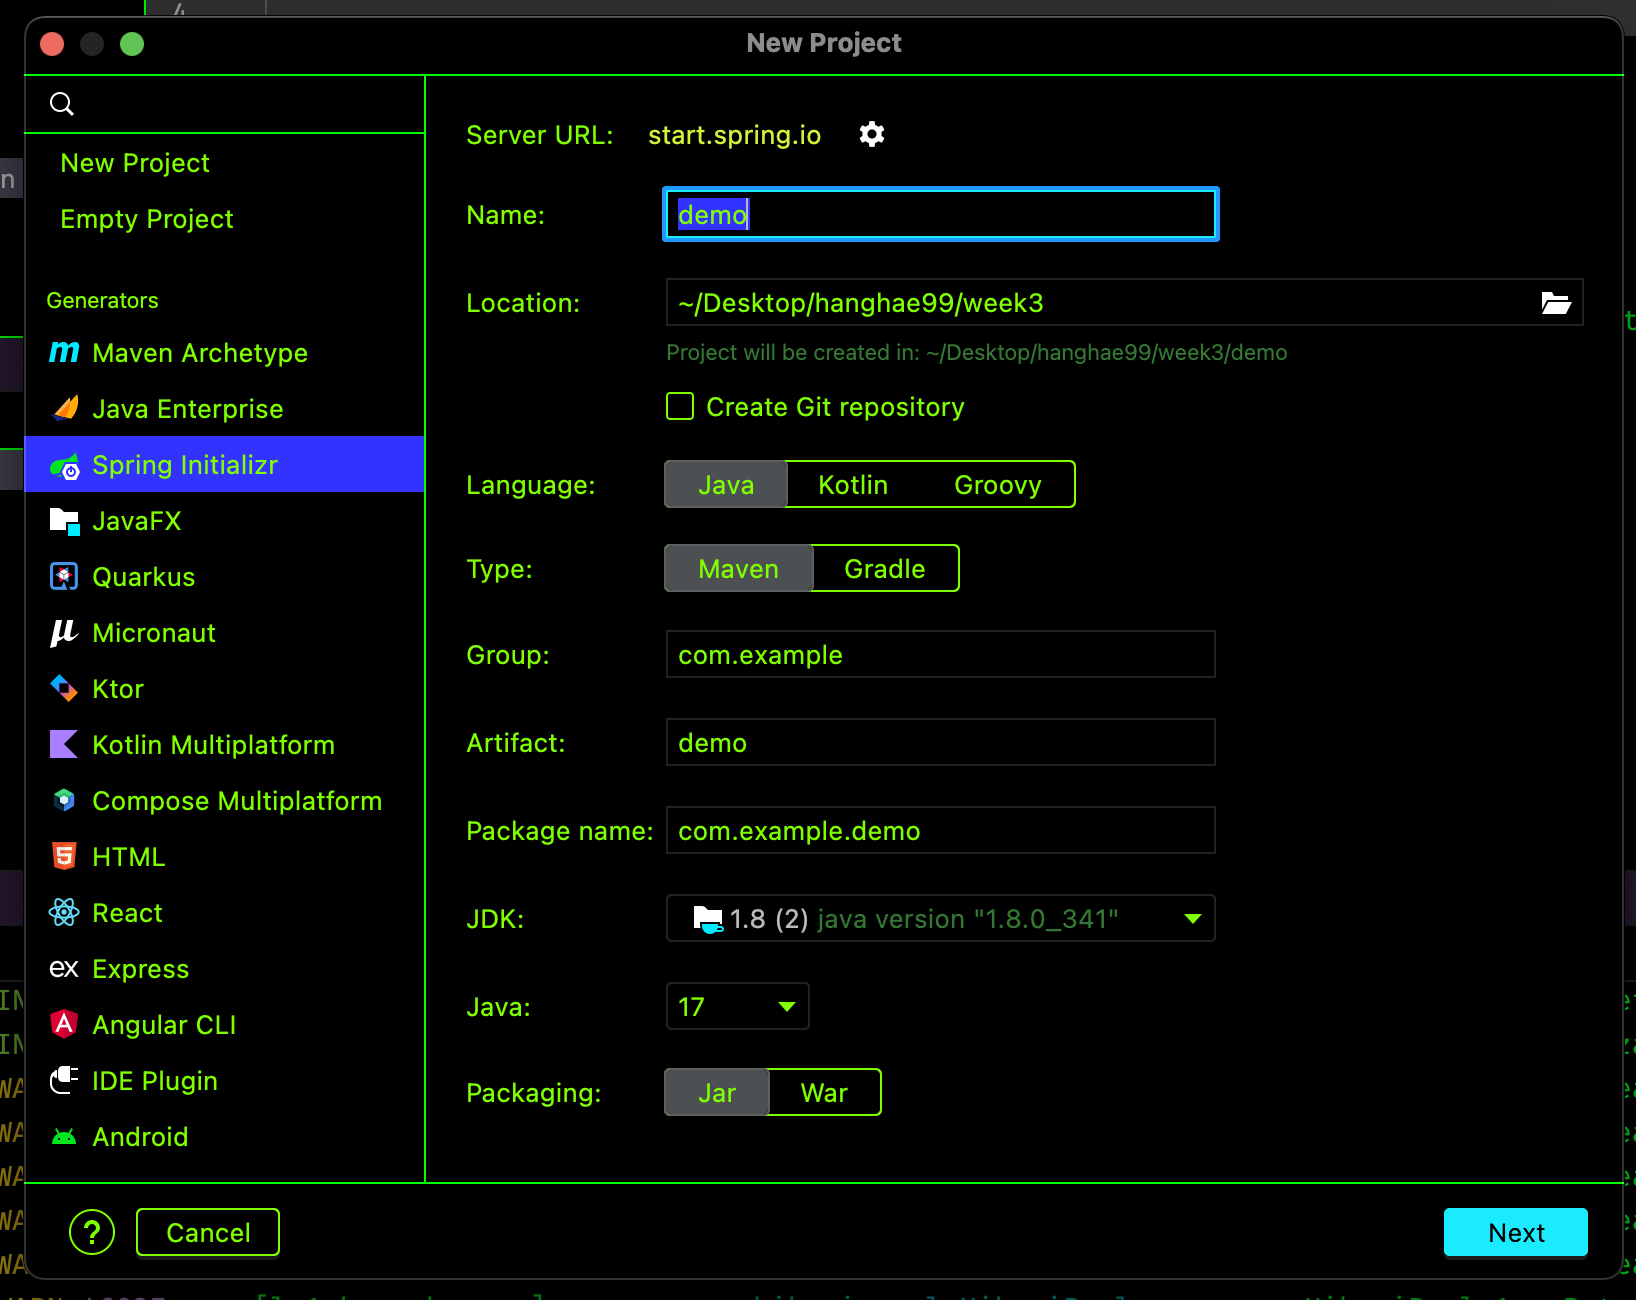Open Server URL settings gear
Image resolution: width=1636 pixels, height=1300 pixels.
(x=872, y=134)
